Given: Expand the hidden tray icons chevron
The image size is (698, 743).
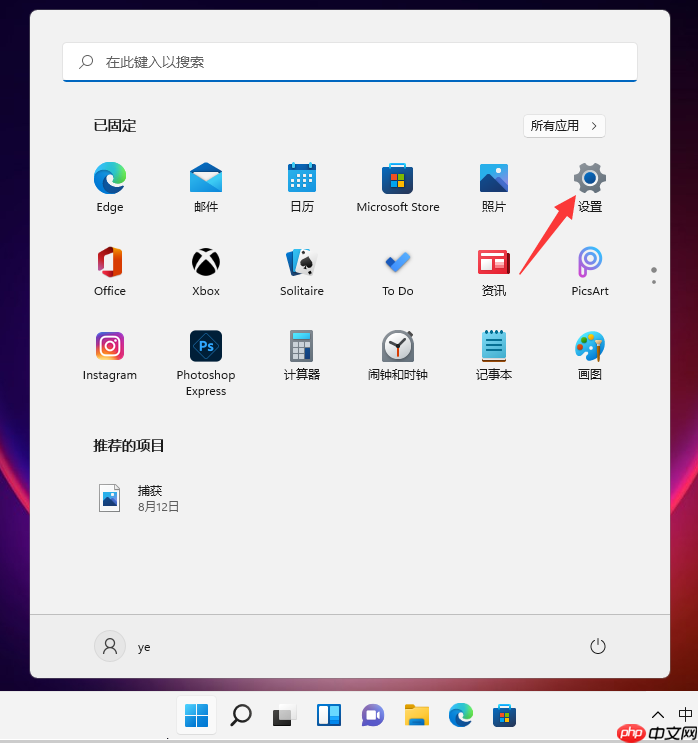Looking at the screenshot, I should click(x=658, y=715).
